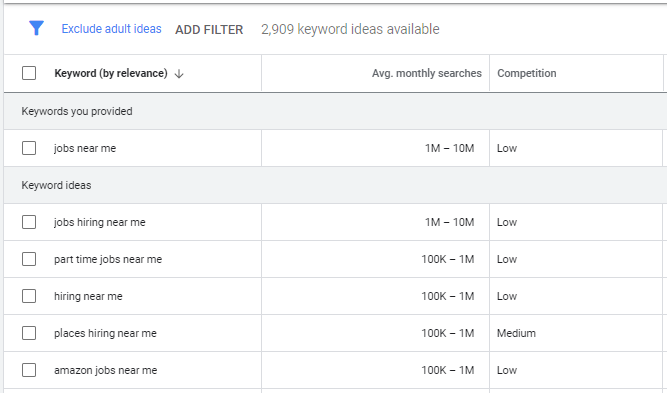Click the 'part time jobs near me' keyword

point(108,259)
